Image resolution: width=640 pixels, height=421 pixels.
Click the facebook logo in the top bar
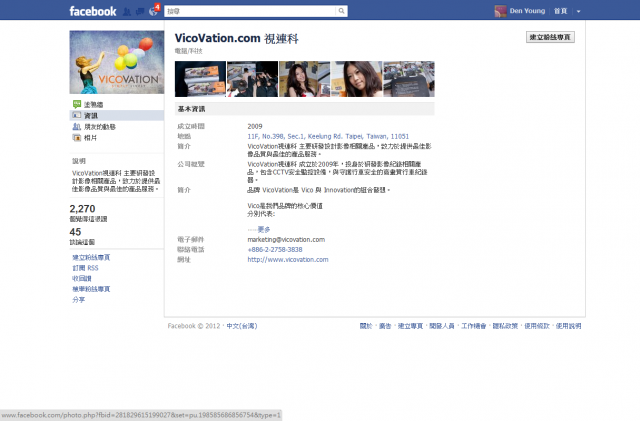(93, 11)
